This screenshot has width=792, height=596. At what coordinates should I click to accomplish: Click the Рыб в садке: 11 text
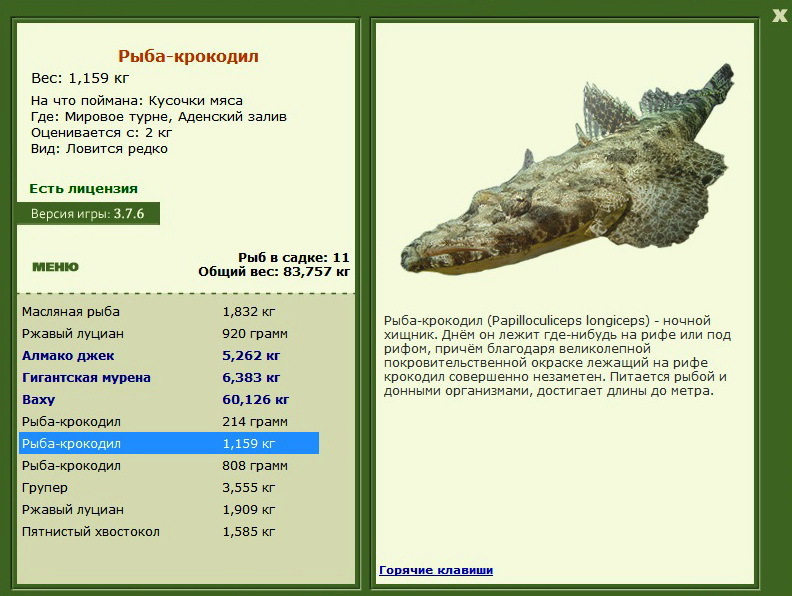(x=293, y=257)
